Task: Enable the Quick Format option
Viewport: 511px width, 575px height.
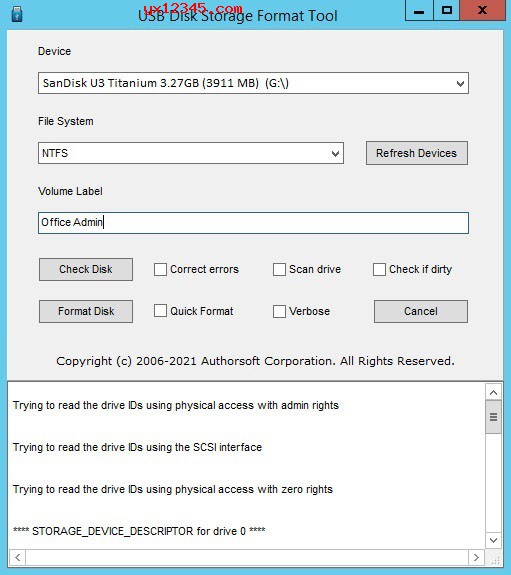Action: (x=160, y=311)
